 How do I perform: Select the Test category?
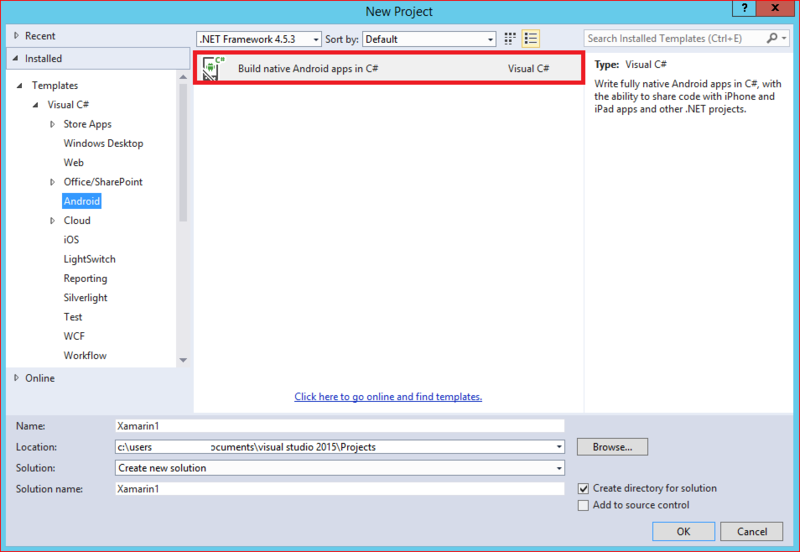[x=72, y=317]
